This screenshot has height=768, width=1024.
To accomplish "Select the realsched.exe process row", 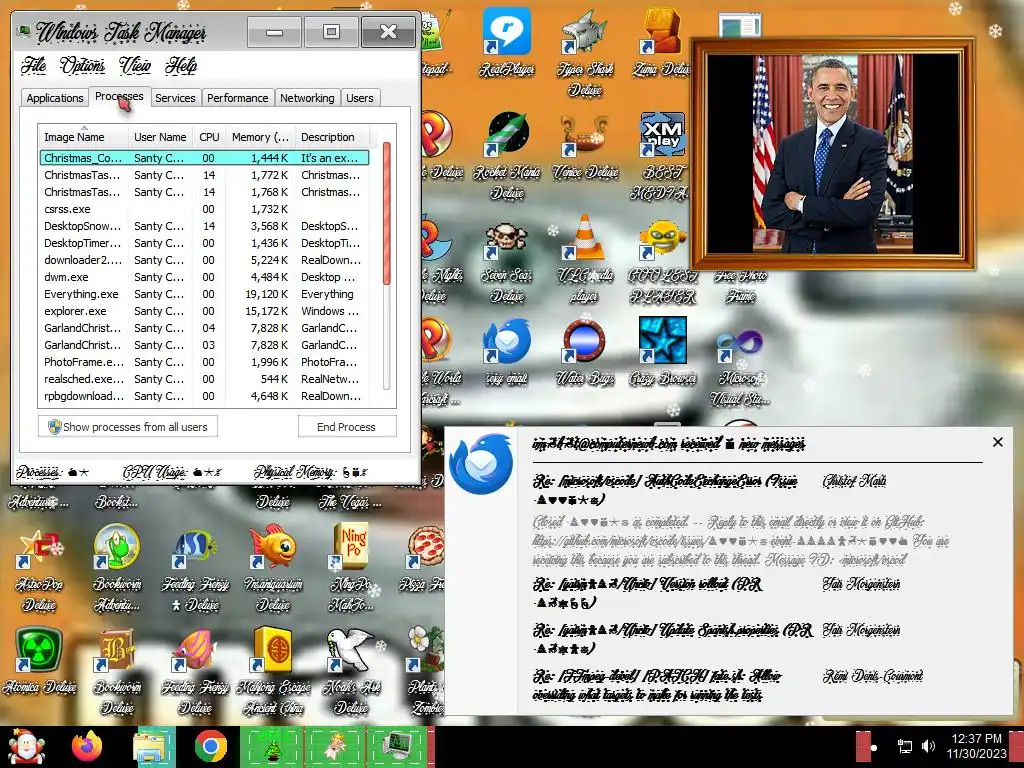I will (204, 379).
